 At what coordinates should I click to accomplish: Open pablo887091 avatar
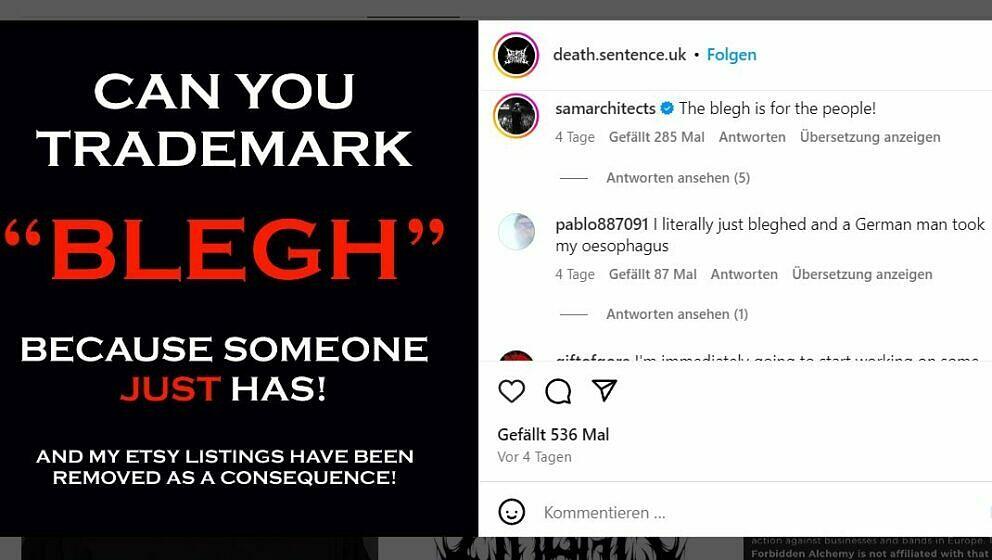click(516, 232)
